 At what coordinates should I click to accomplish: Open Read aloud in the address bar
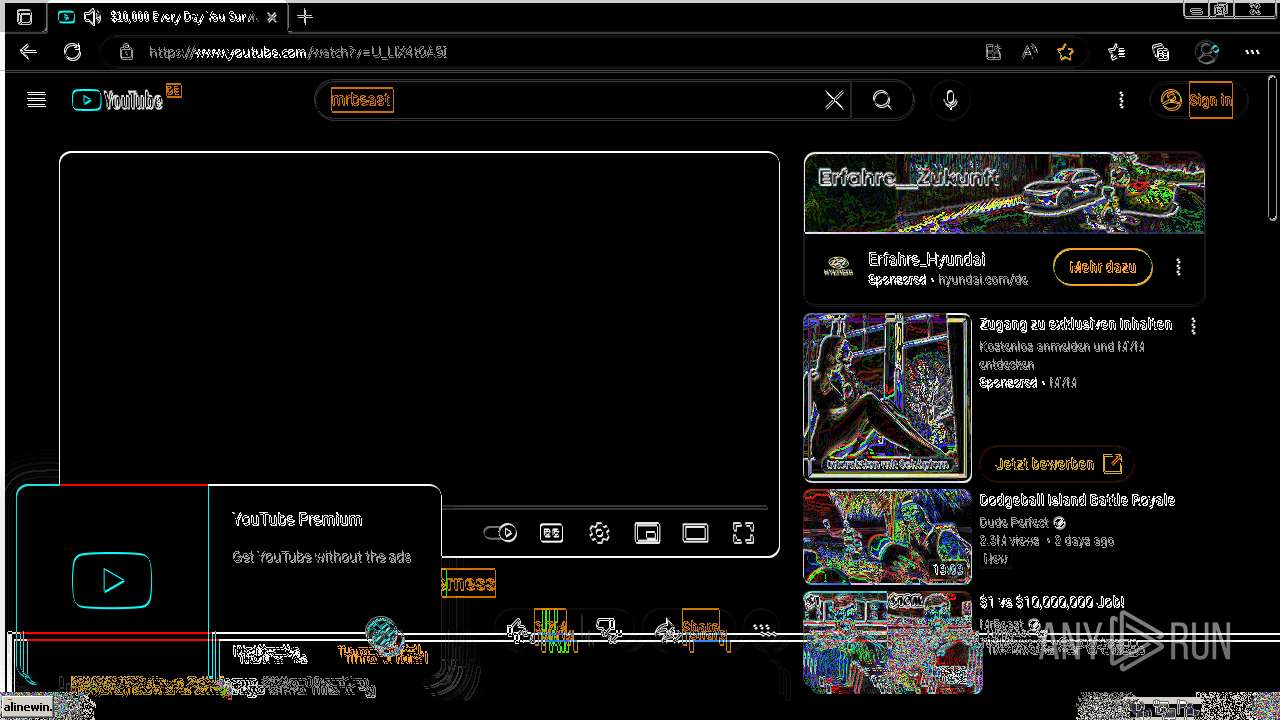[x=1029, y=52]
